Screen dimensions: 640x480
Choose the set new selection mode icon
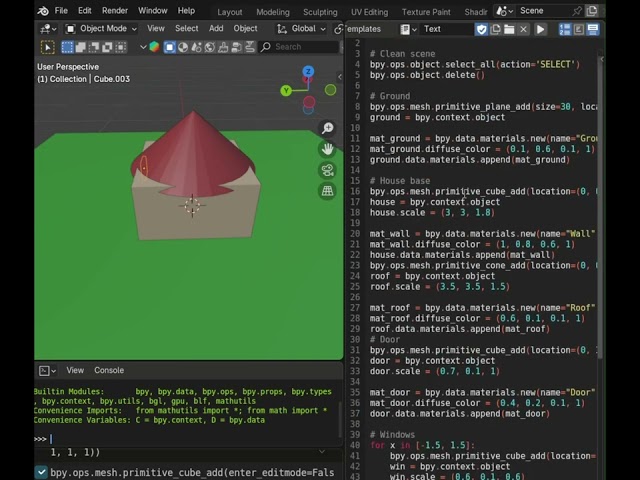pyautogui.click(x=67, y=47)
